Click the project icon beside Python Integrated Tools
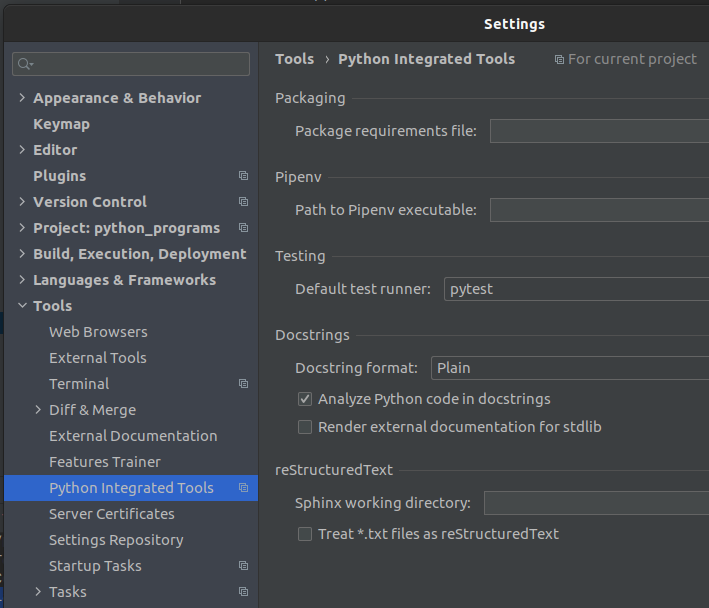This screenshot has width=709, height=608. 243,488
